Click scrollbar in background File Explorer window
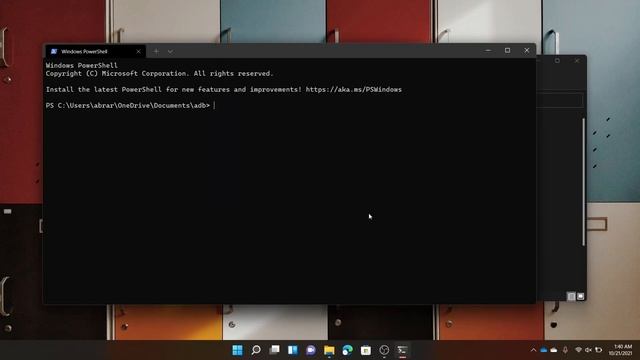Image resolution: width=640 pixels, height=360 pixels. (x=583, y=182)
